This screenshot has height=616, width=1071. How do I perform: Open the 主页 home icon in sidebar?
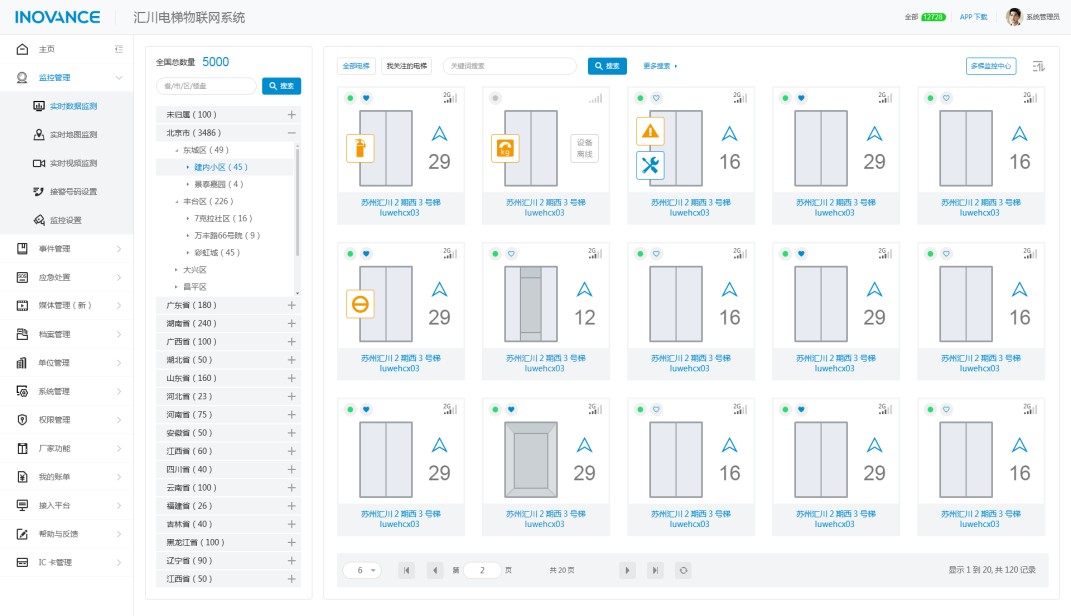coord(23,49)
